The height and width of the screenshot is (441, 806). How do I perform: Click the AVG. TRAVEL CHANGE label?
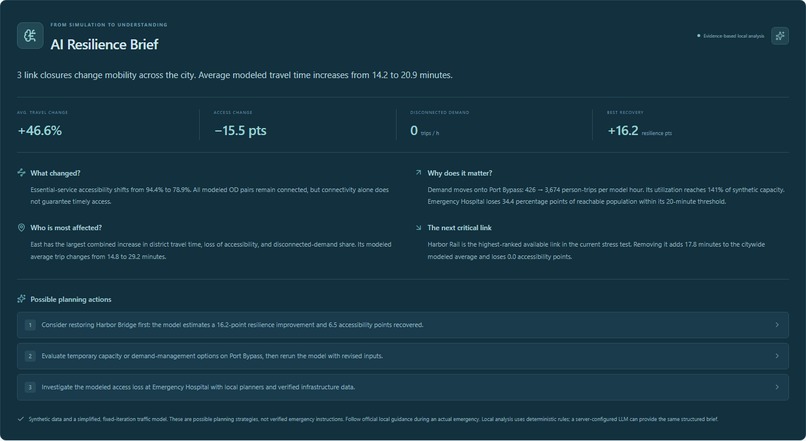pyautogui.click(x=43, y=112)
